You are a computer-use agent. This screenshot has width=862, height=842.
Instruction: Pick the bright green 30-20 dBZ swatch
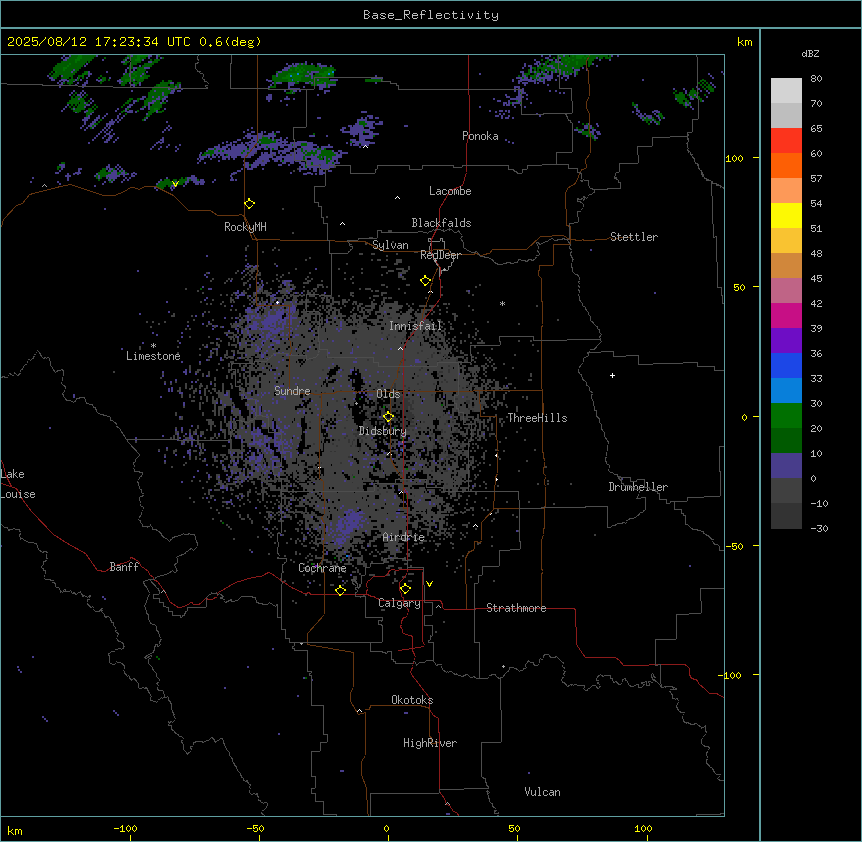786,416
